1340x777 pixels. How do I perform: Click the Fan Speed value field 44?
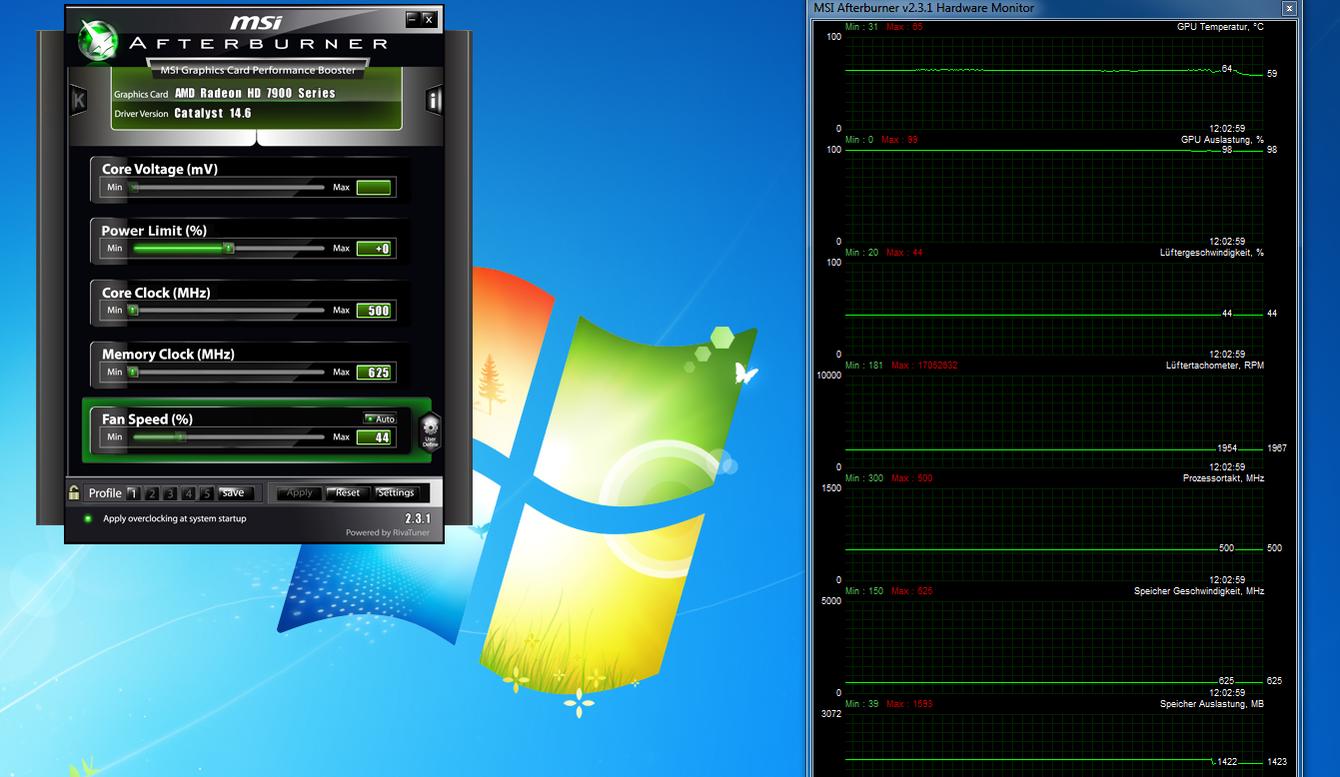click(374, 437)
